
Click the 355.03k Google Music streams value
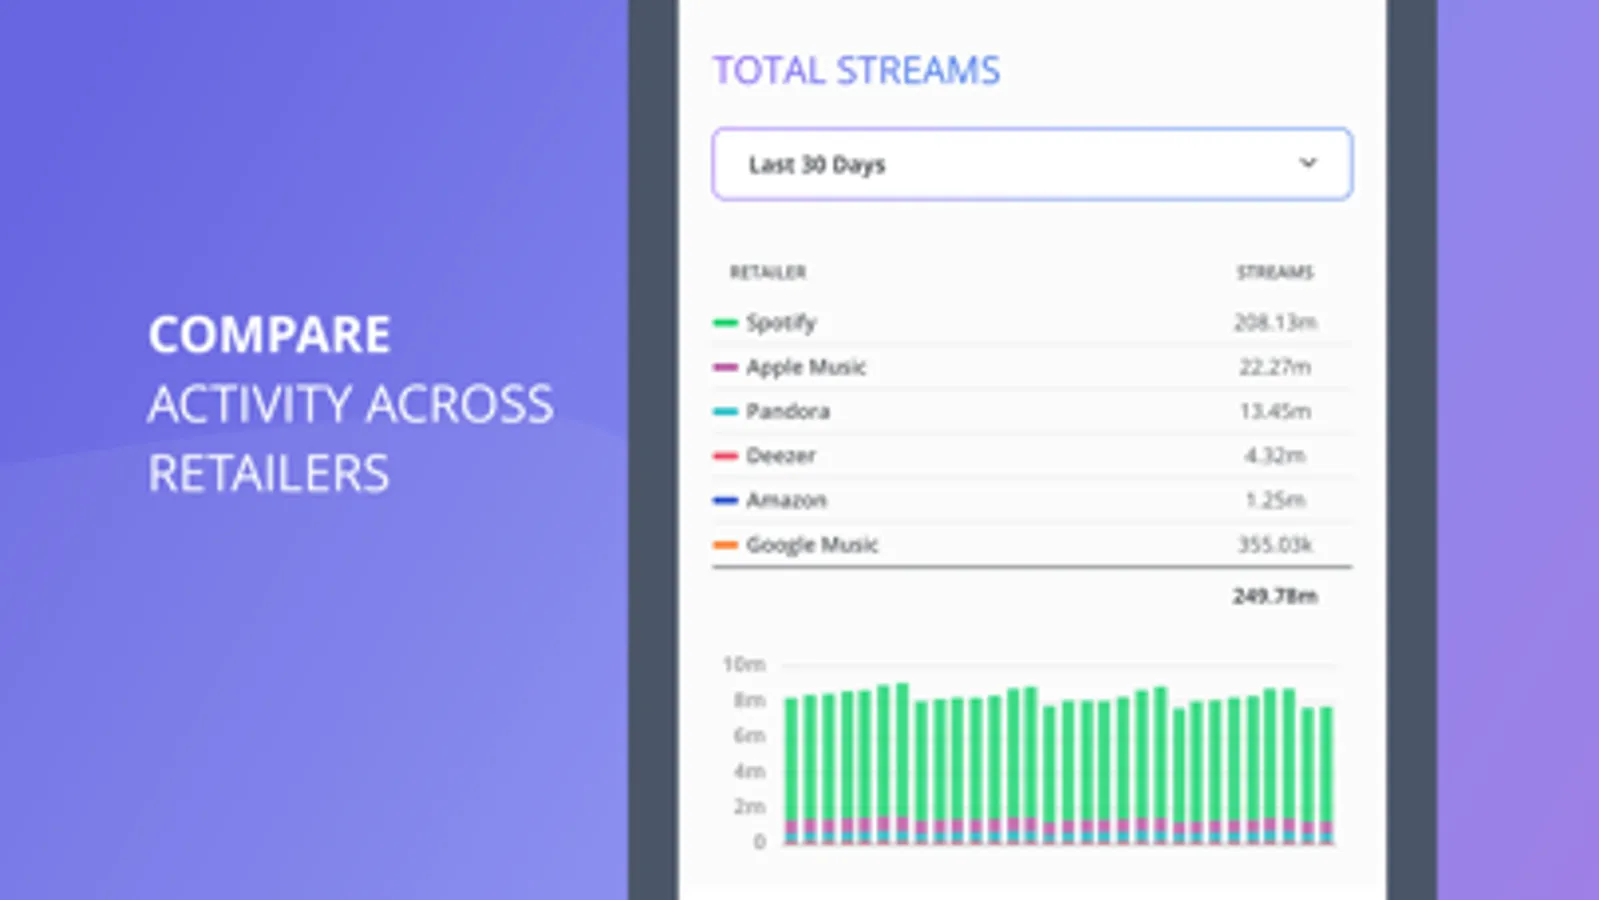(1275, 545)
